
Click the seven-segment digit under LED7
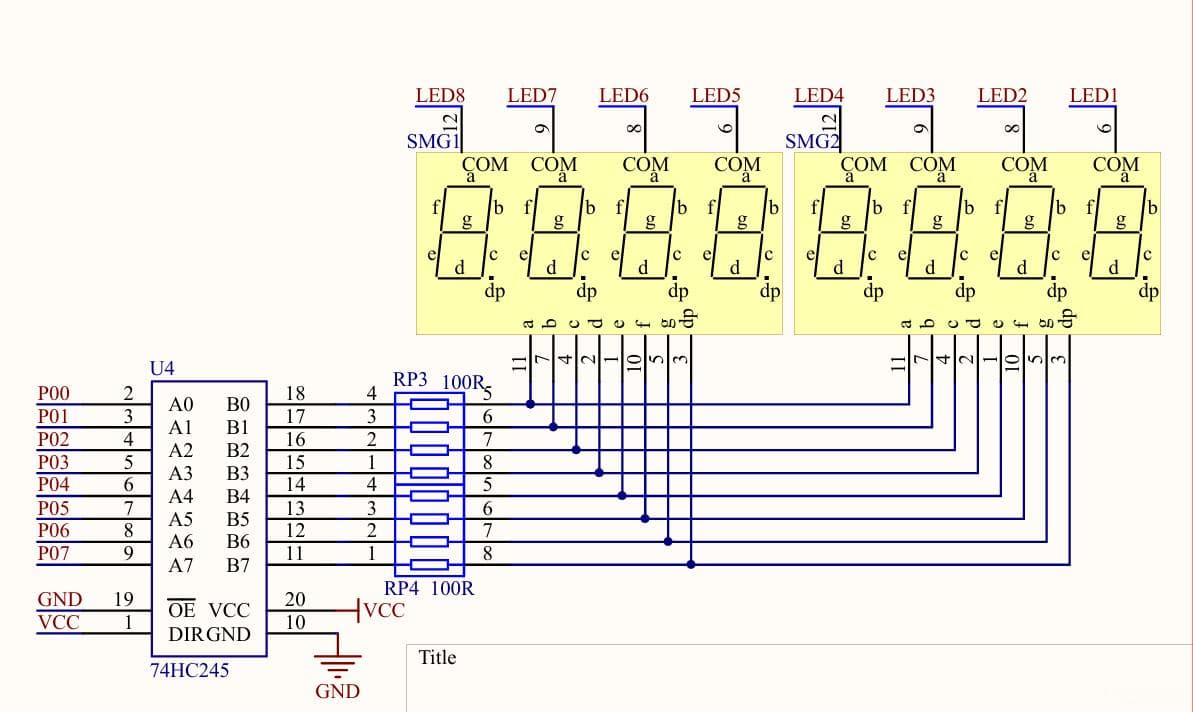tap(556, 233)
